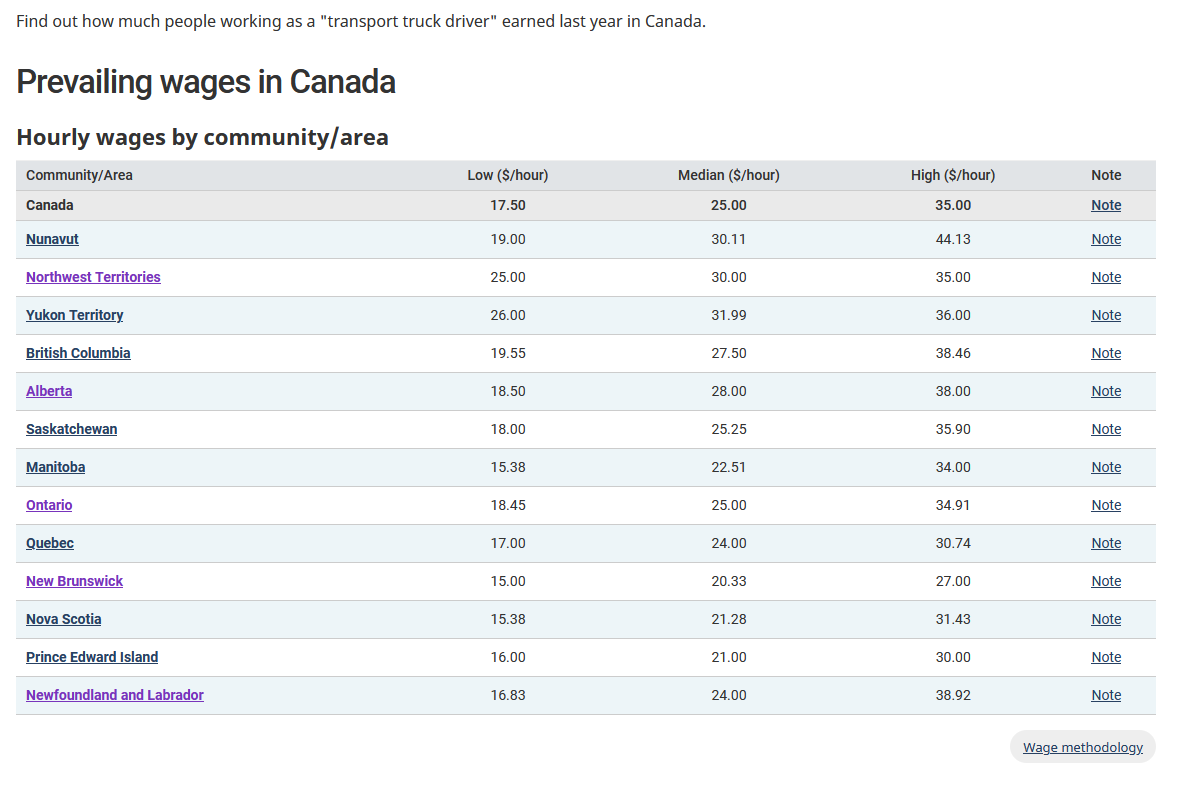Open the Note link for Canada row
The width and height of the screenshot is (1191, 790).
point(1106,205)
